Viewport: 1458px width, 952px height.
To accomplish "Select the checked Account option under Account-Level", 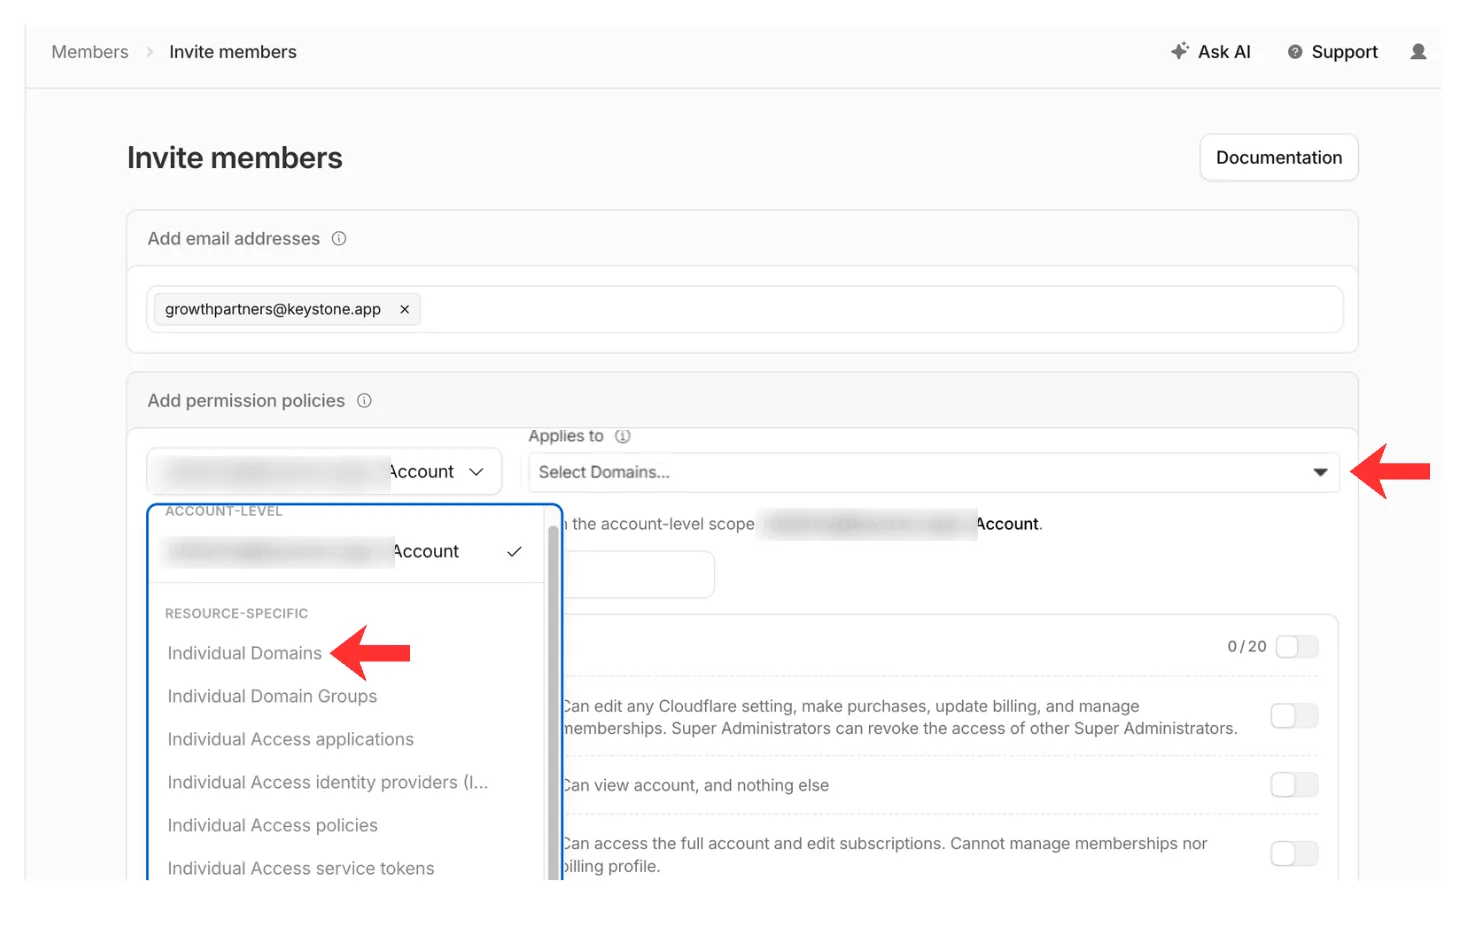I will tap(346, 552).
